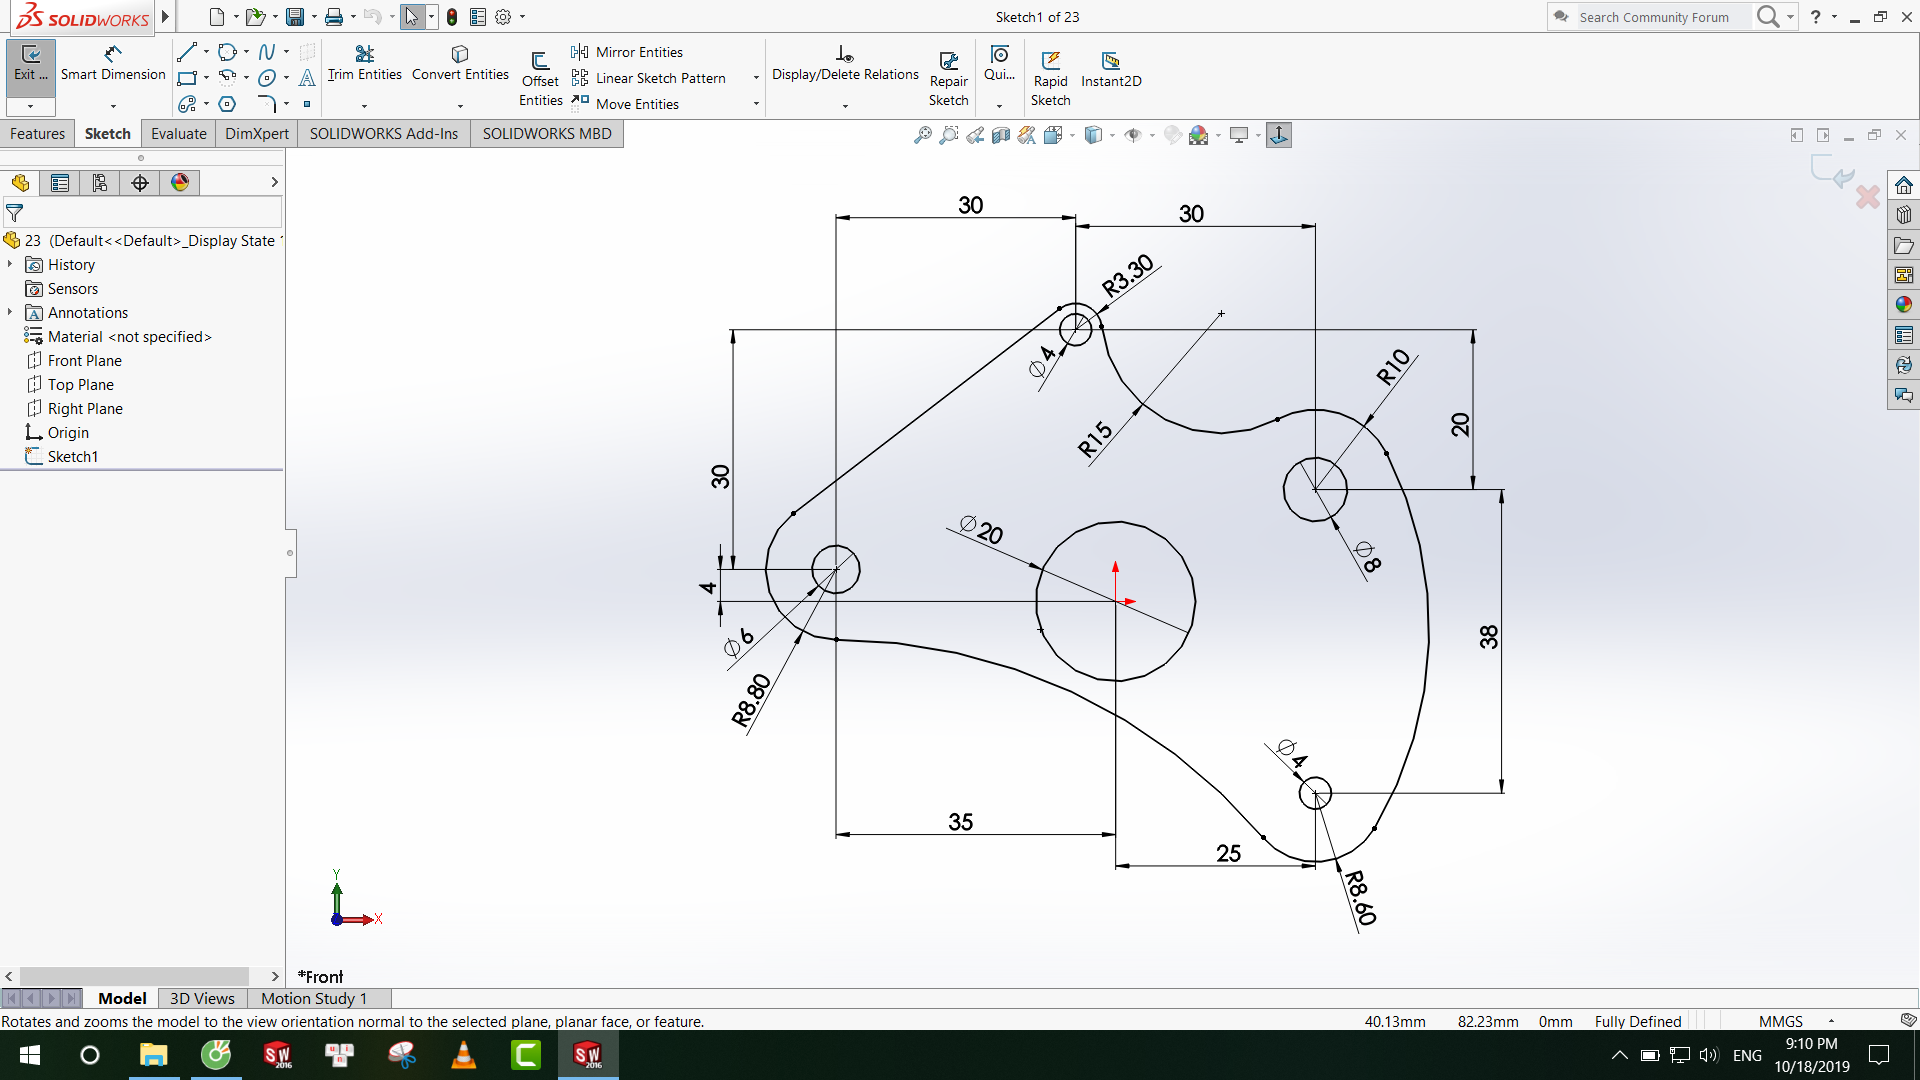
Task: Select the Straight Slot tool
Action: point(187,104)
